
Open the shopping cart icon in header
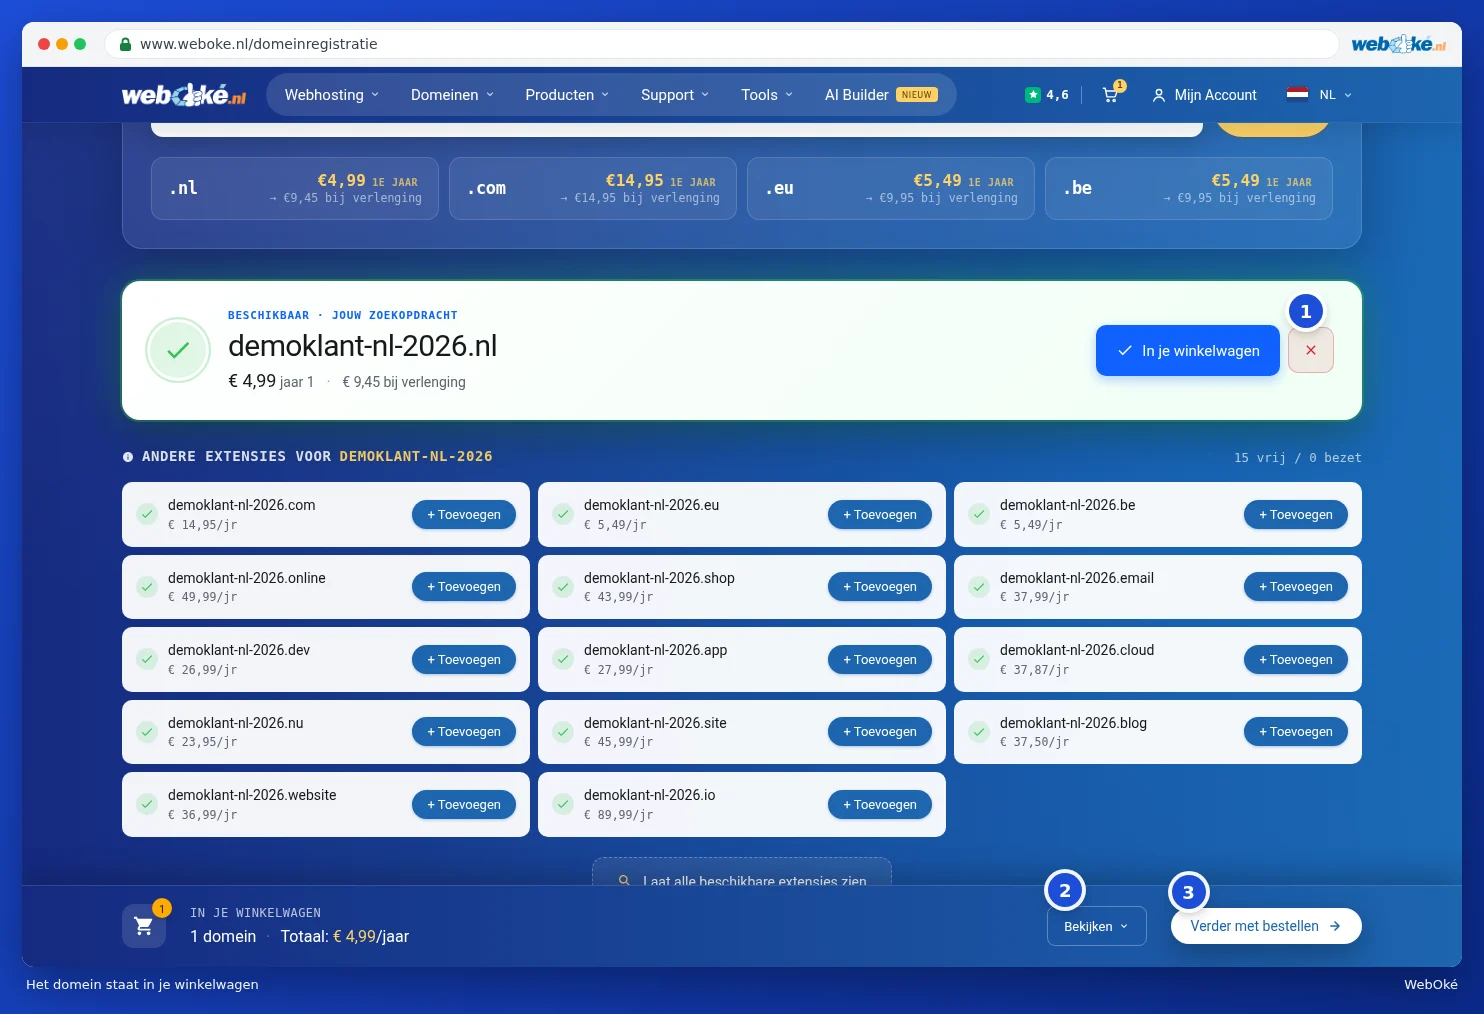point(1111,95)
